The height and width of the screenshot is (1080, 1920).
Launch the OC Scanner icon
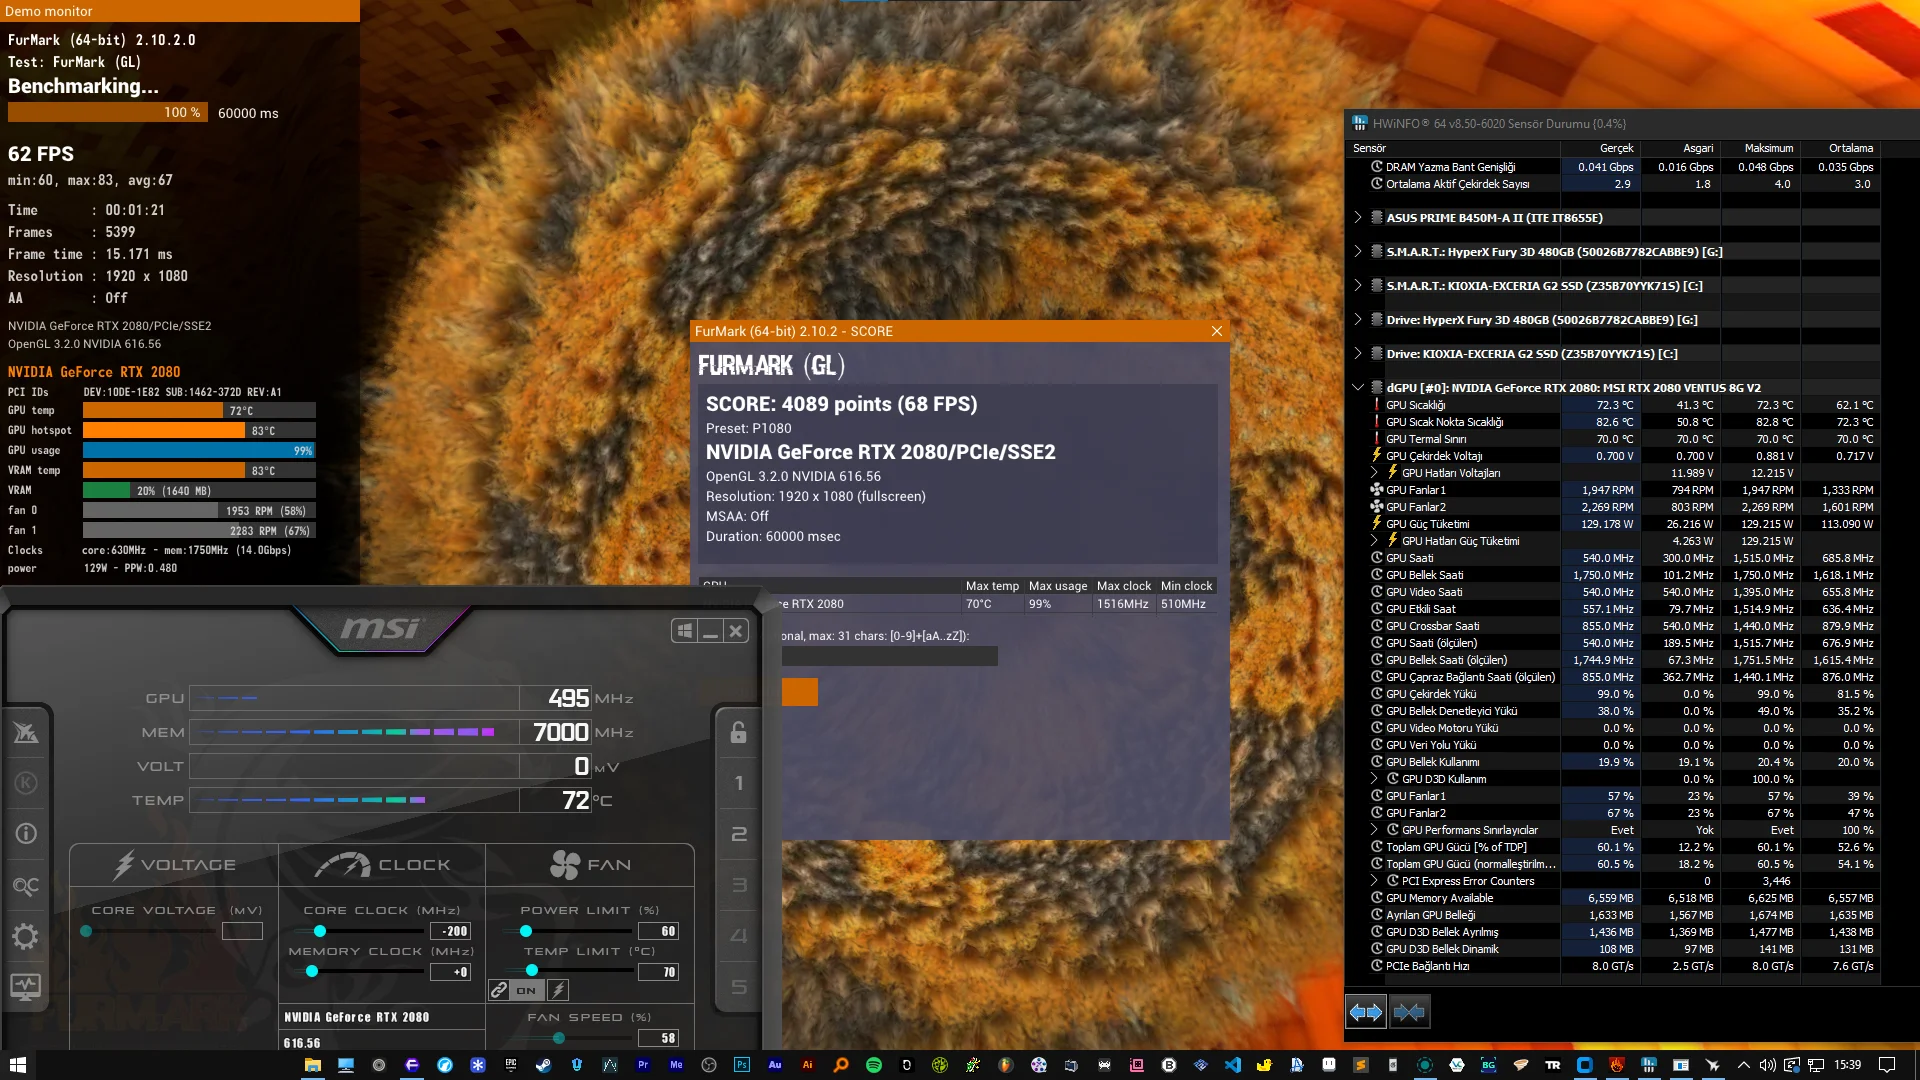pos(26,886)
